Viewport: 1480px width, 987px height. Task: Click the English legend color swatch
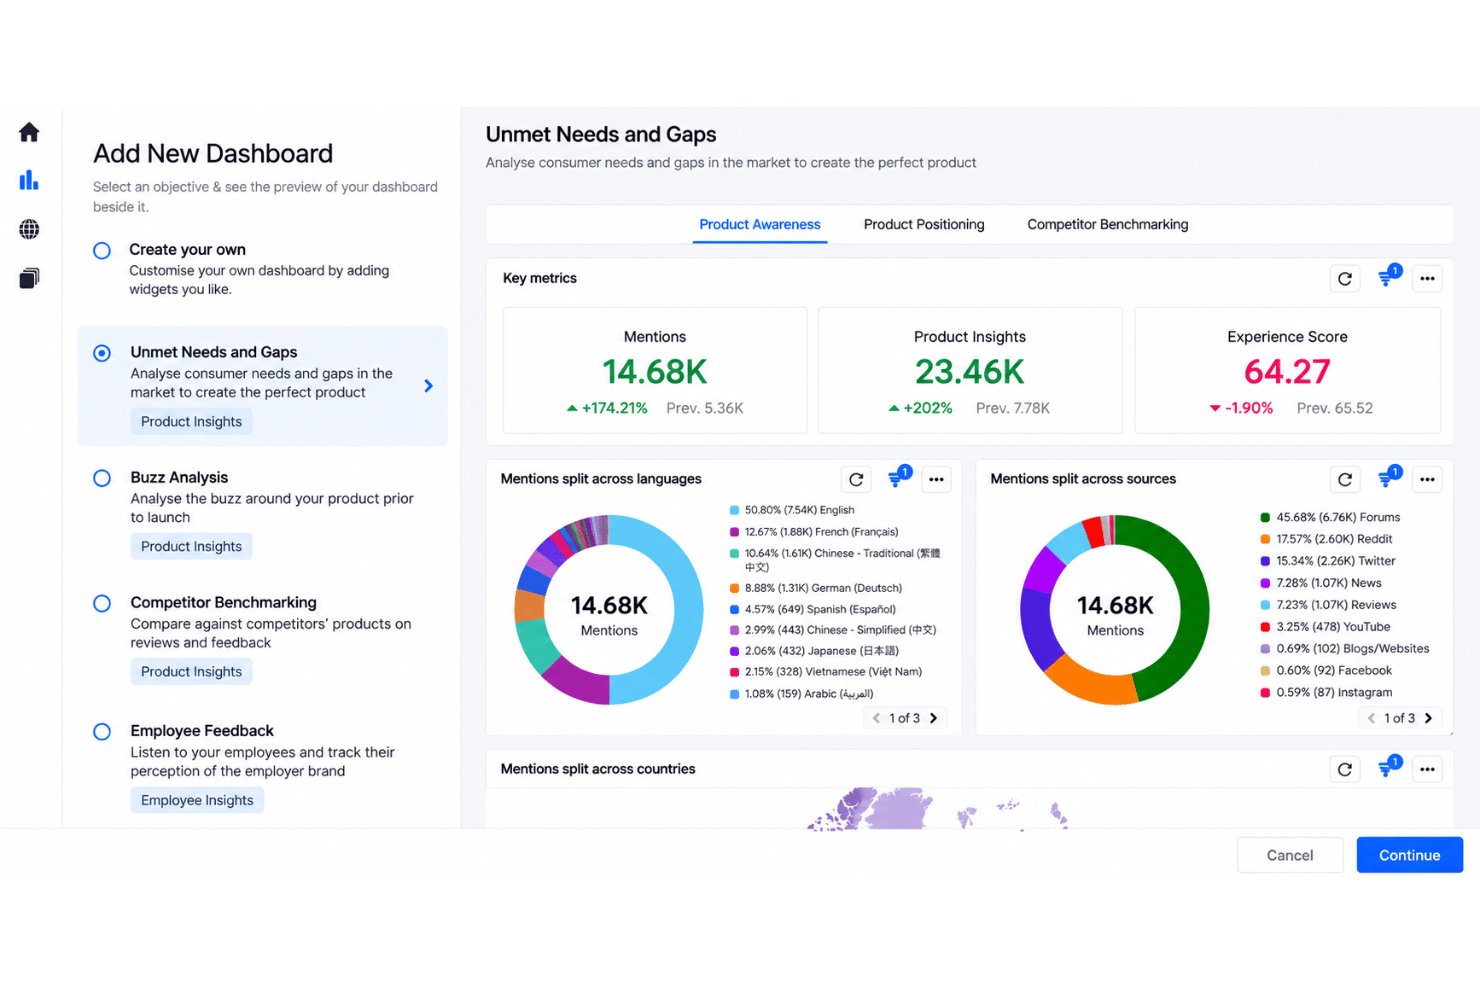(x=735, y=510)
